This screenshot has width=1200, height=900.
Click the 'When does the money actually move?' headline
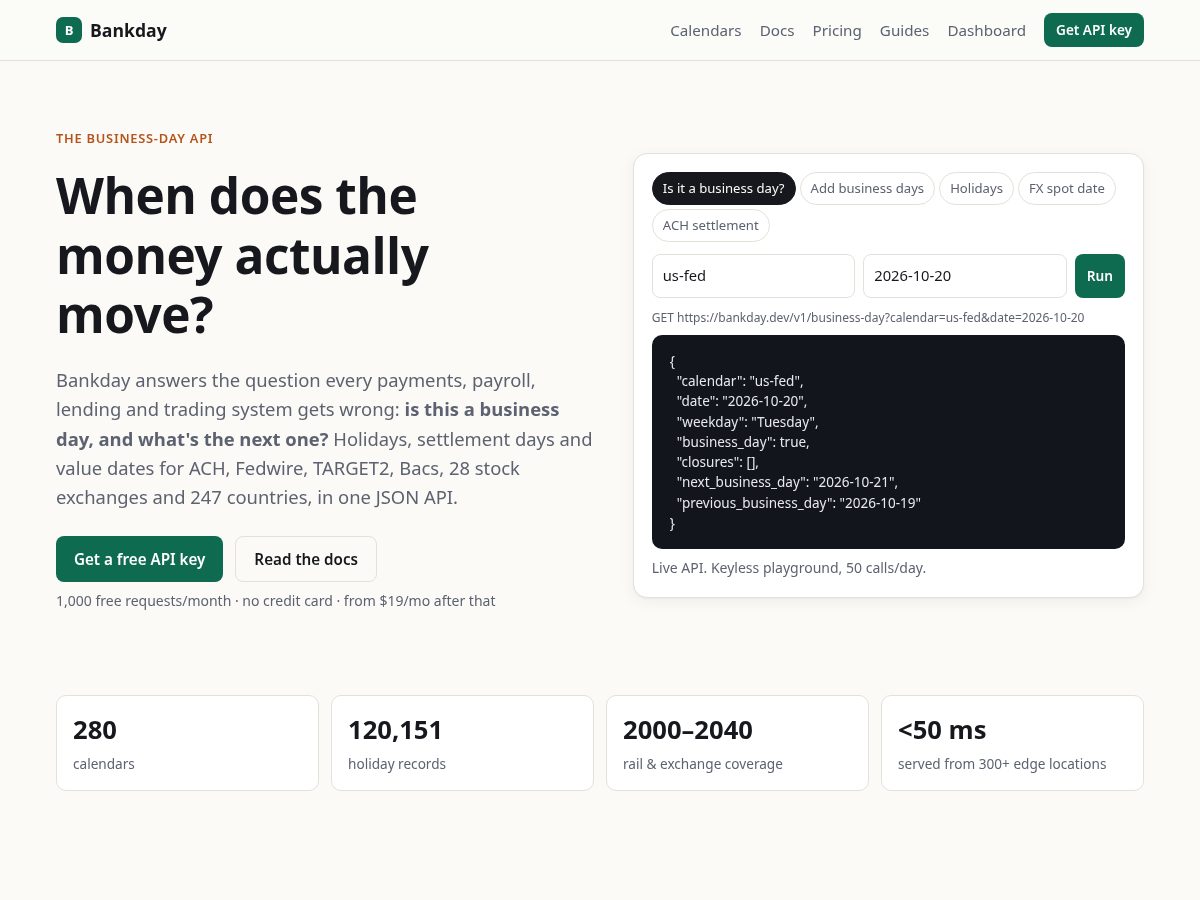coord(243,255)
